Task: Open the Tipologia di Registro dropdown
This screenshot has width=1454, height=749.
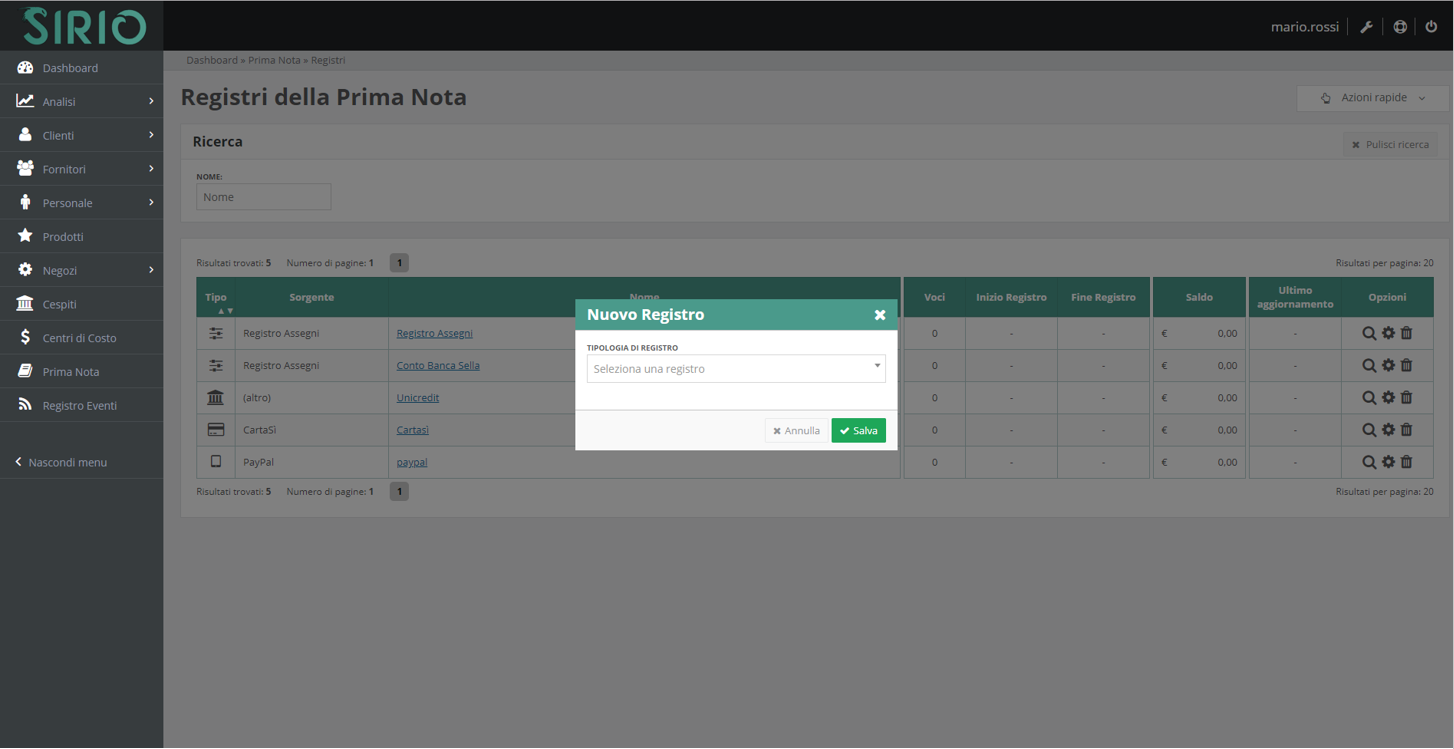Action: tap(735, 369)
